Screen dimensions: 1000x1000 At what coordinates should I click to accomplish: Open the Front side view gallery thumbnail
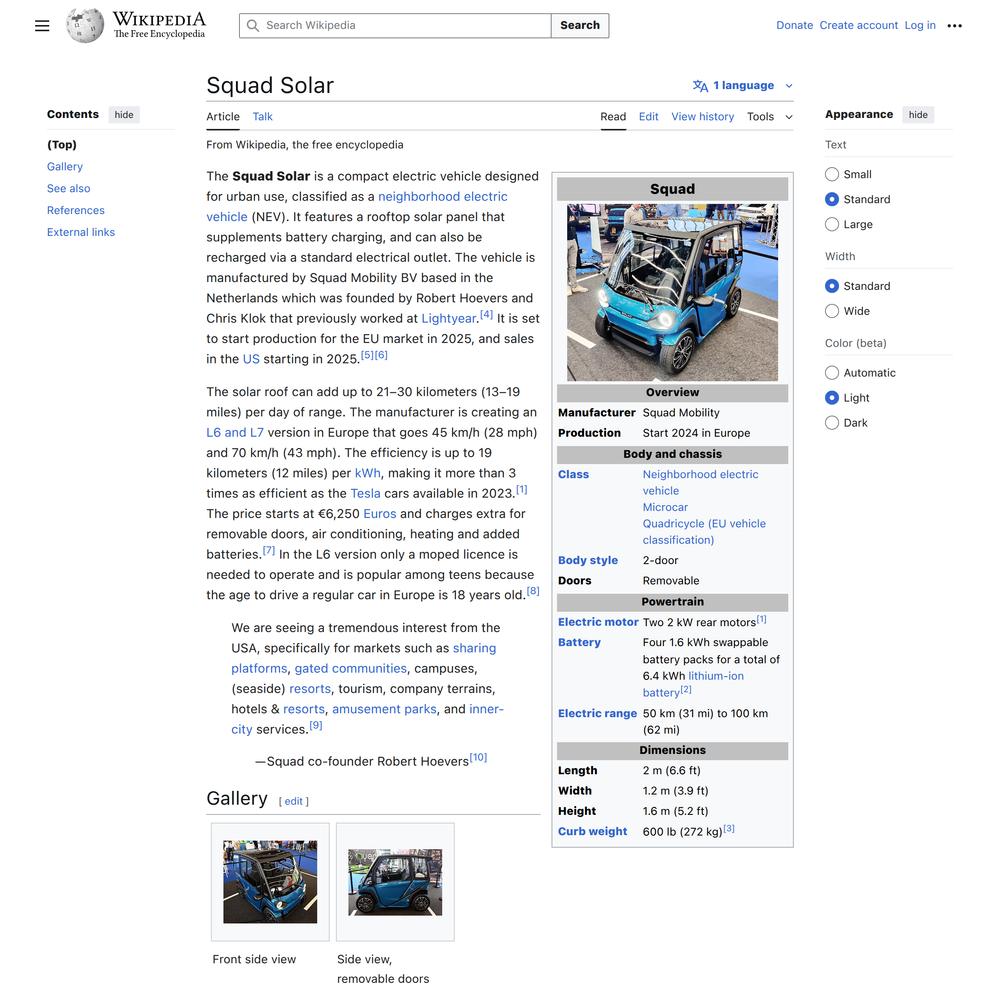[x=270, y=881]
